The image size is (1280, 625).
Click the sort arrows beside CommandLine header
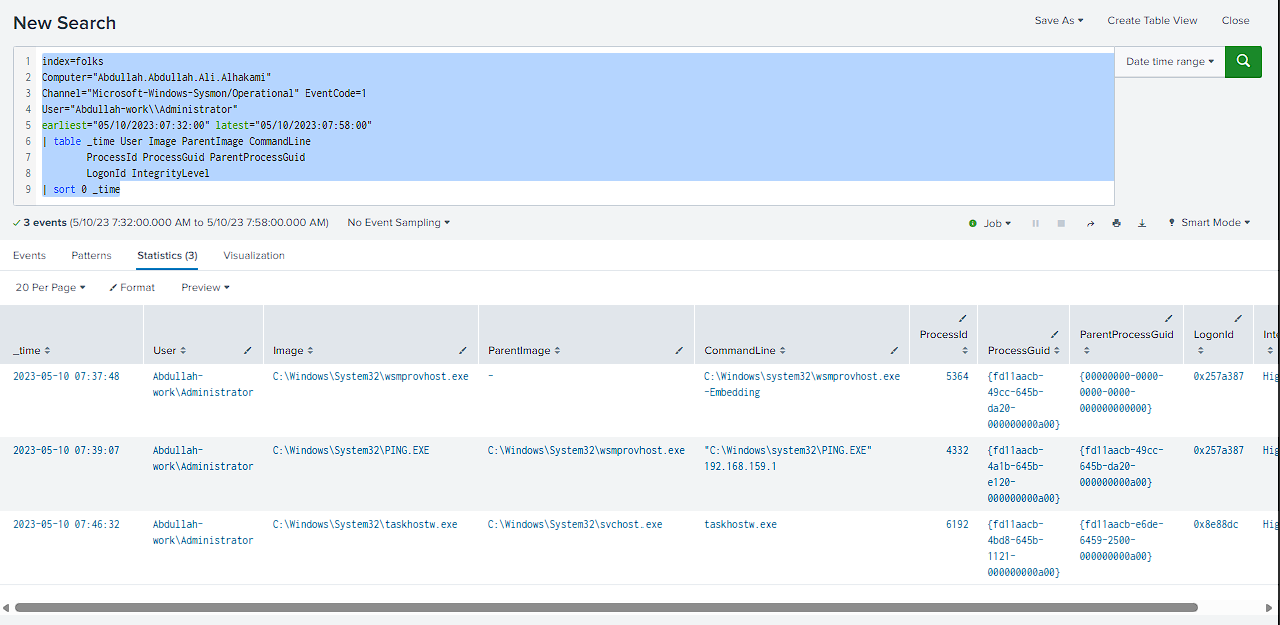tap(782, 351)
